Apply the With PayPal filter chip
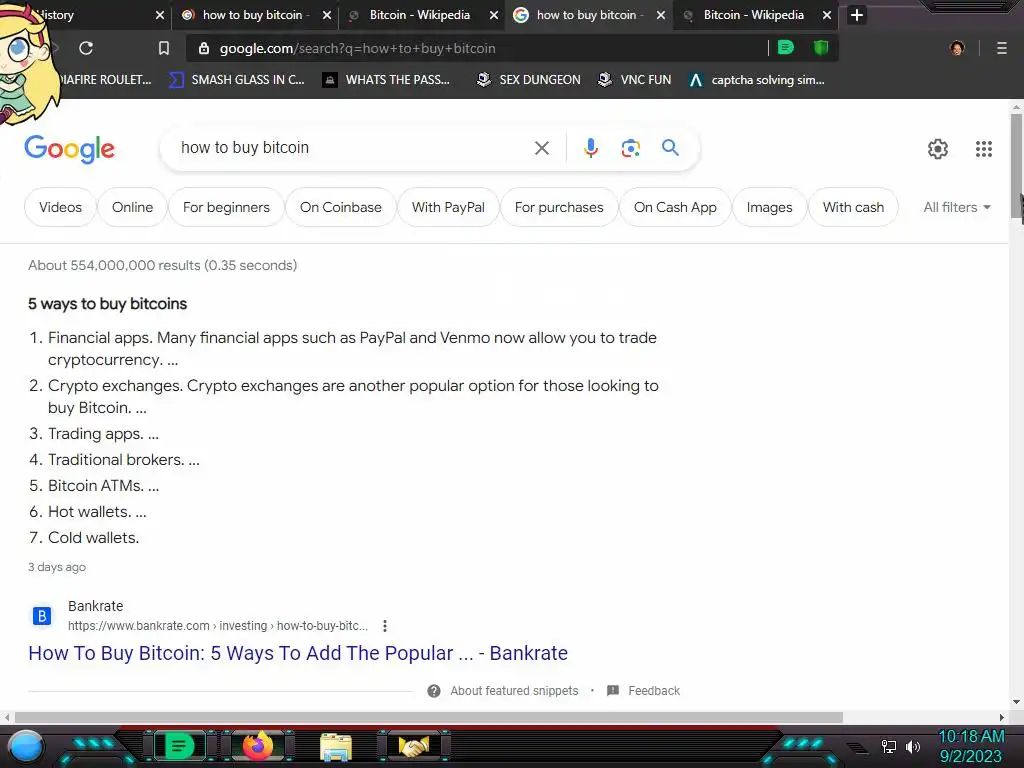This screenshot has height=768, width=1024. [x=448, y=207]
